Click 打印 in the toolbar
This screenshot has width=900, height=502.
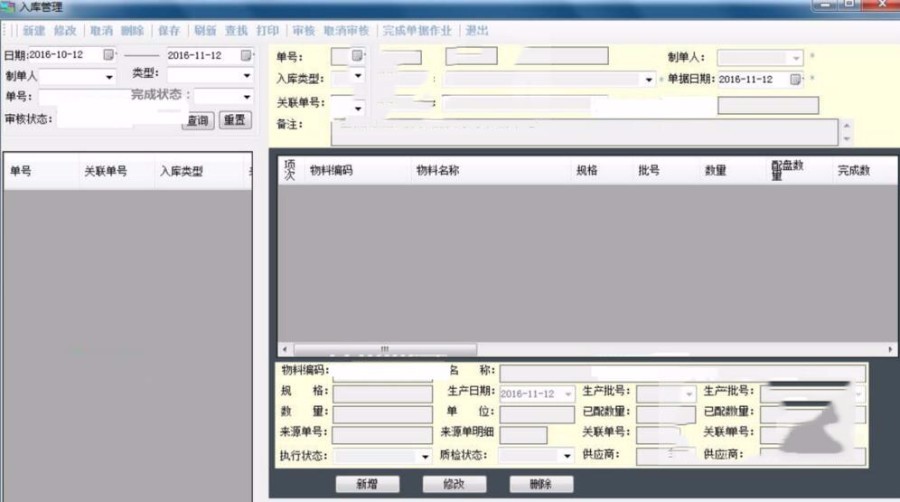(267, 31)
